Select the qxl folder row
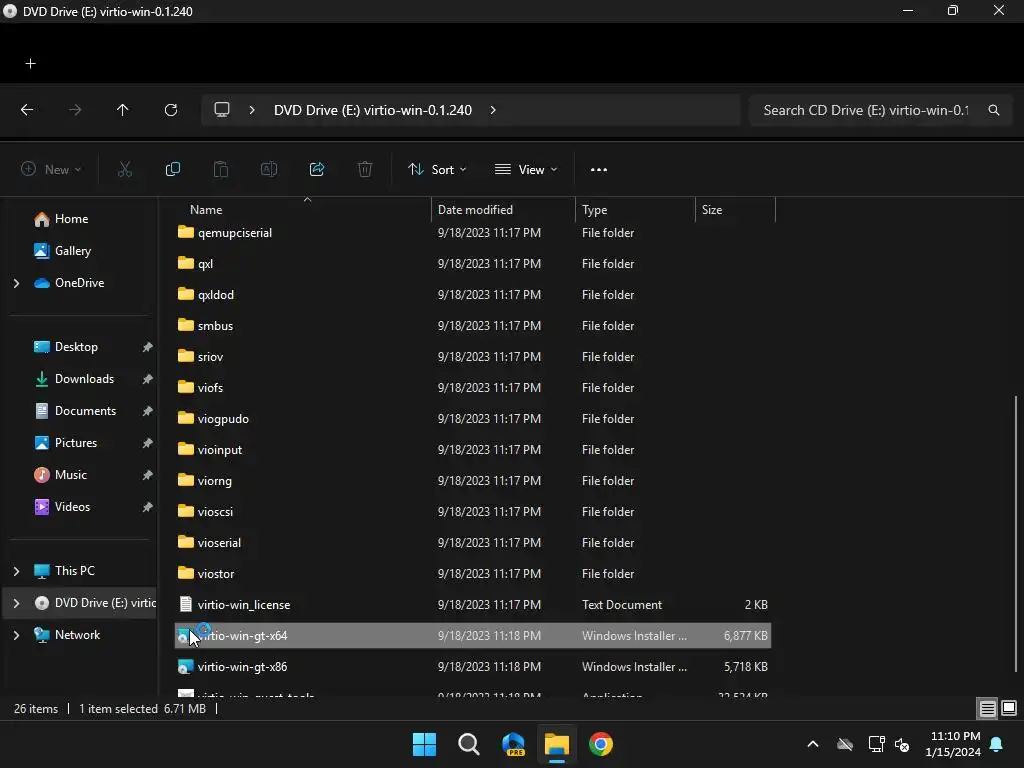 click(473, 264)
